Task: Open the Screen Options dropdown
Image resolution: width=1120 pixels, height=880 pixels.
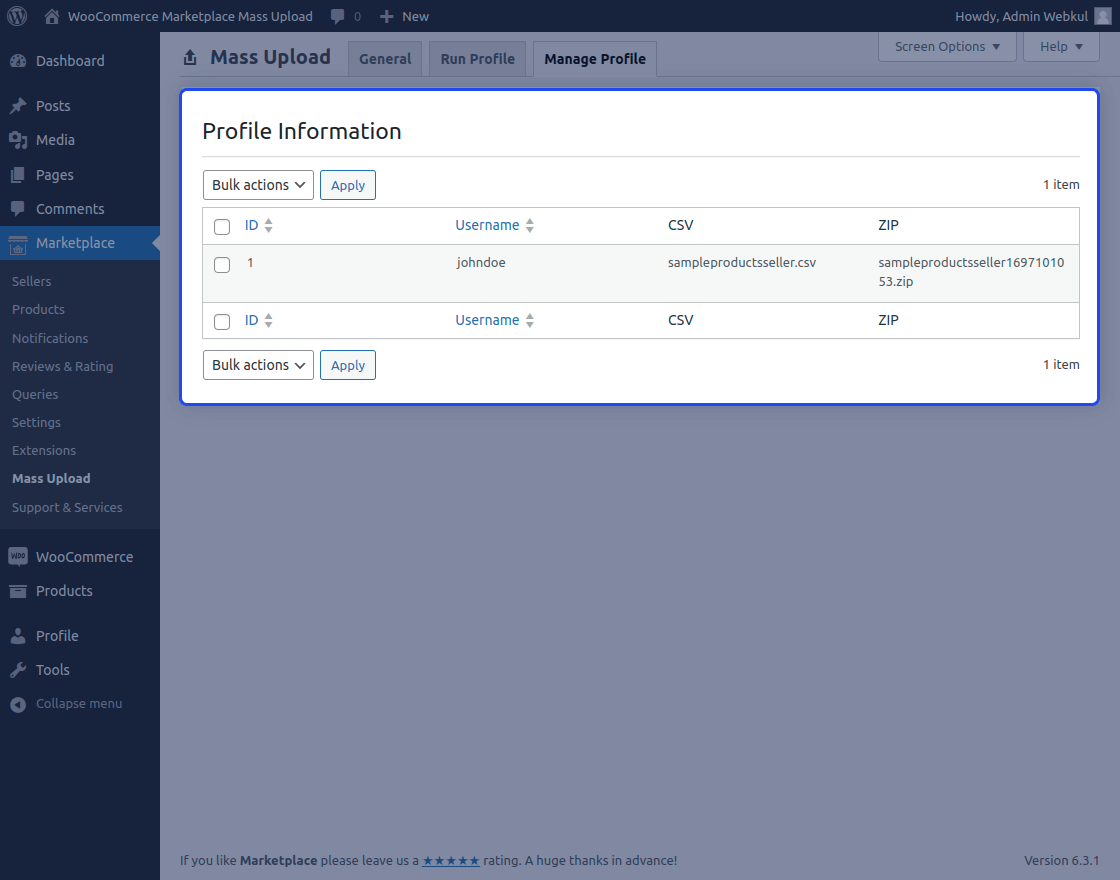Action: pyautogui.click(x=945, y=46)
